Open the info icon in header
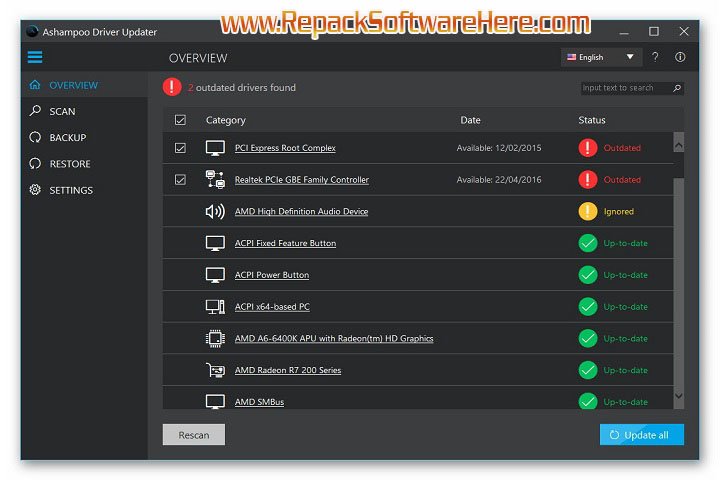This screenshot has width=720, height=480. coord(680,57)
